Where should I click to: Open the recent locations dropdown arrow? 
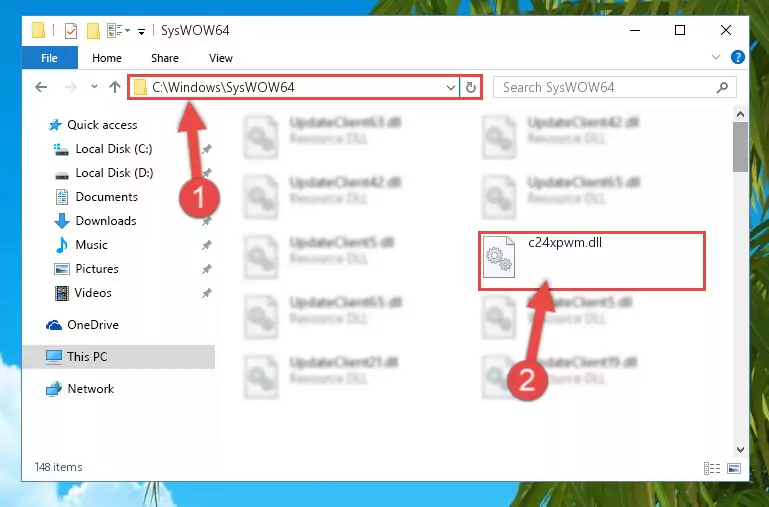pos(94,87)
